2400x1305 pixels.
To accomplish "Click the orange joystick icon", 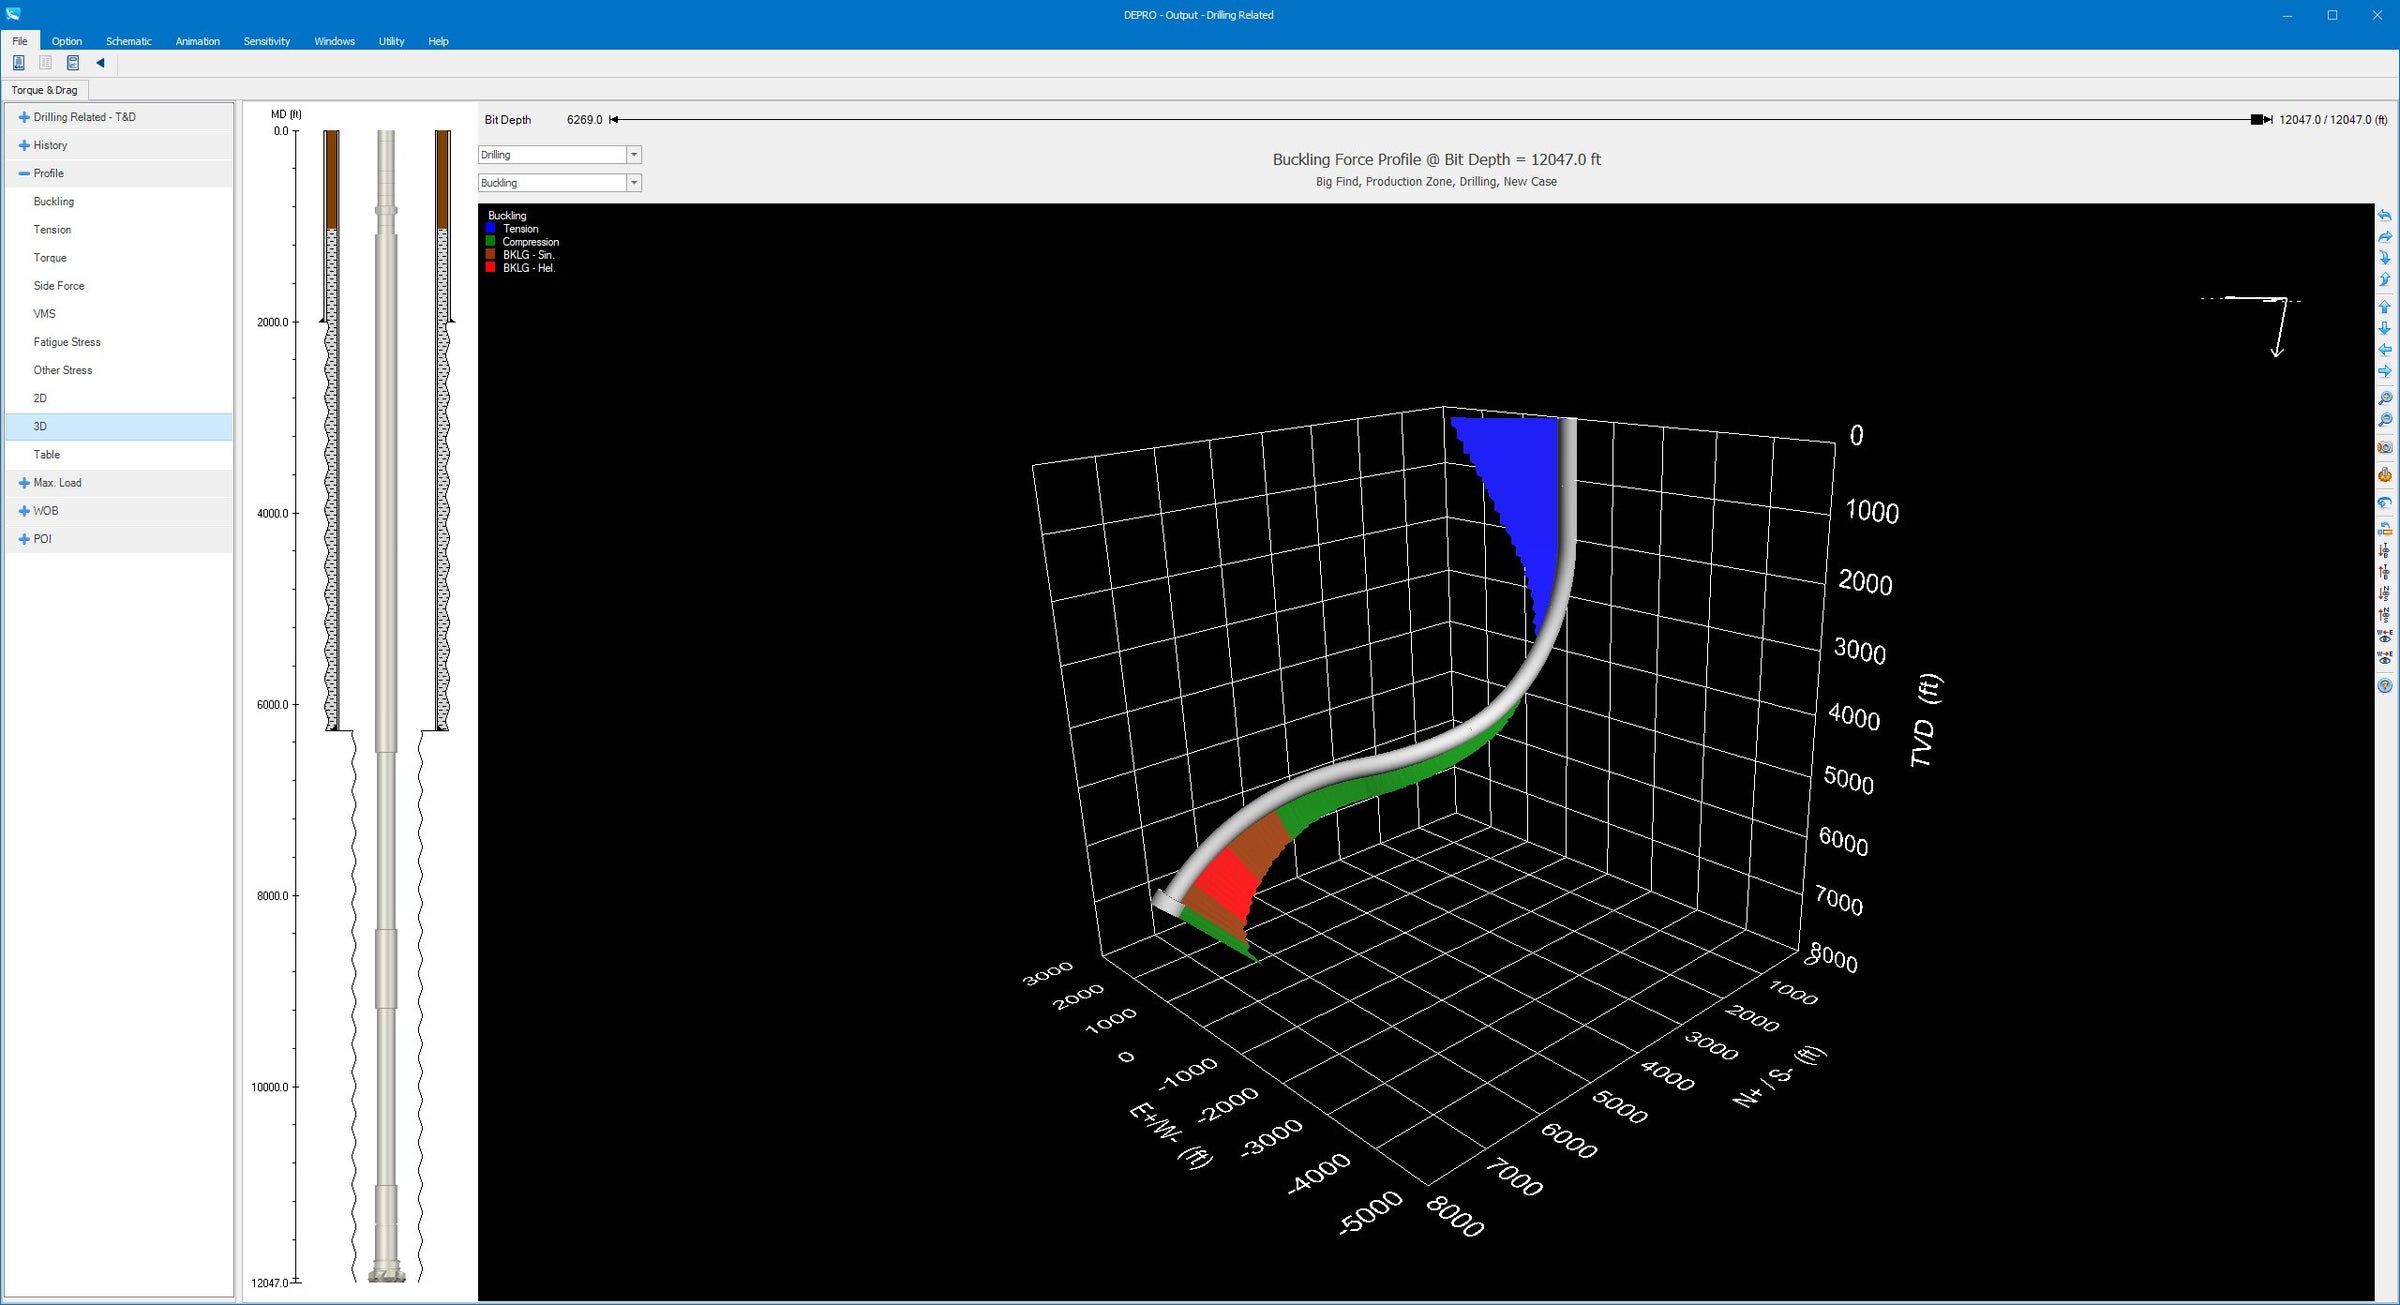I will click(2385, 475).
